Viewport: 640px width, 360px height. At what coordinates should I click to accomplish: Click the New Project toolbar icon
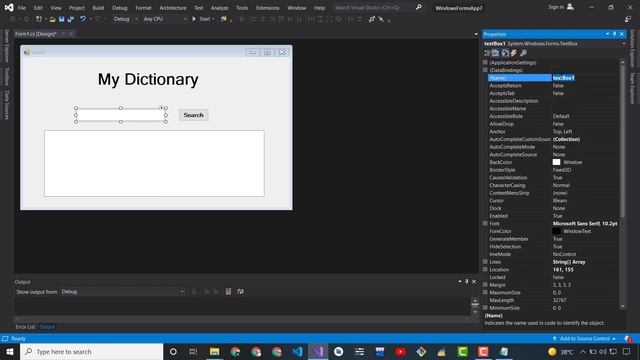click(x=39, y=19)
